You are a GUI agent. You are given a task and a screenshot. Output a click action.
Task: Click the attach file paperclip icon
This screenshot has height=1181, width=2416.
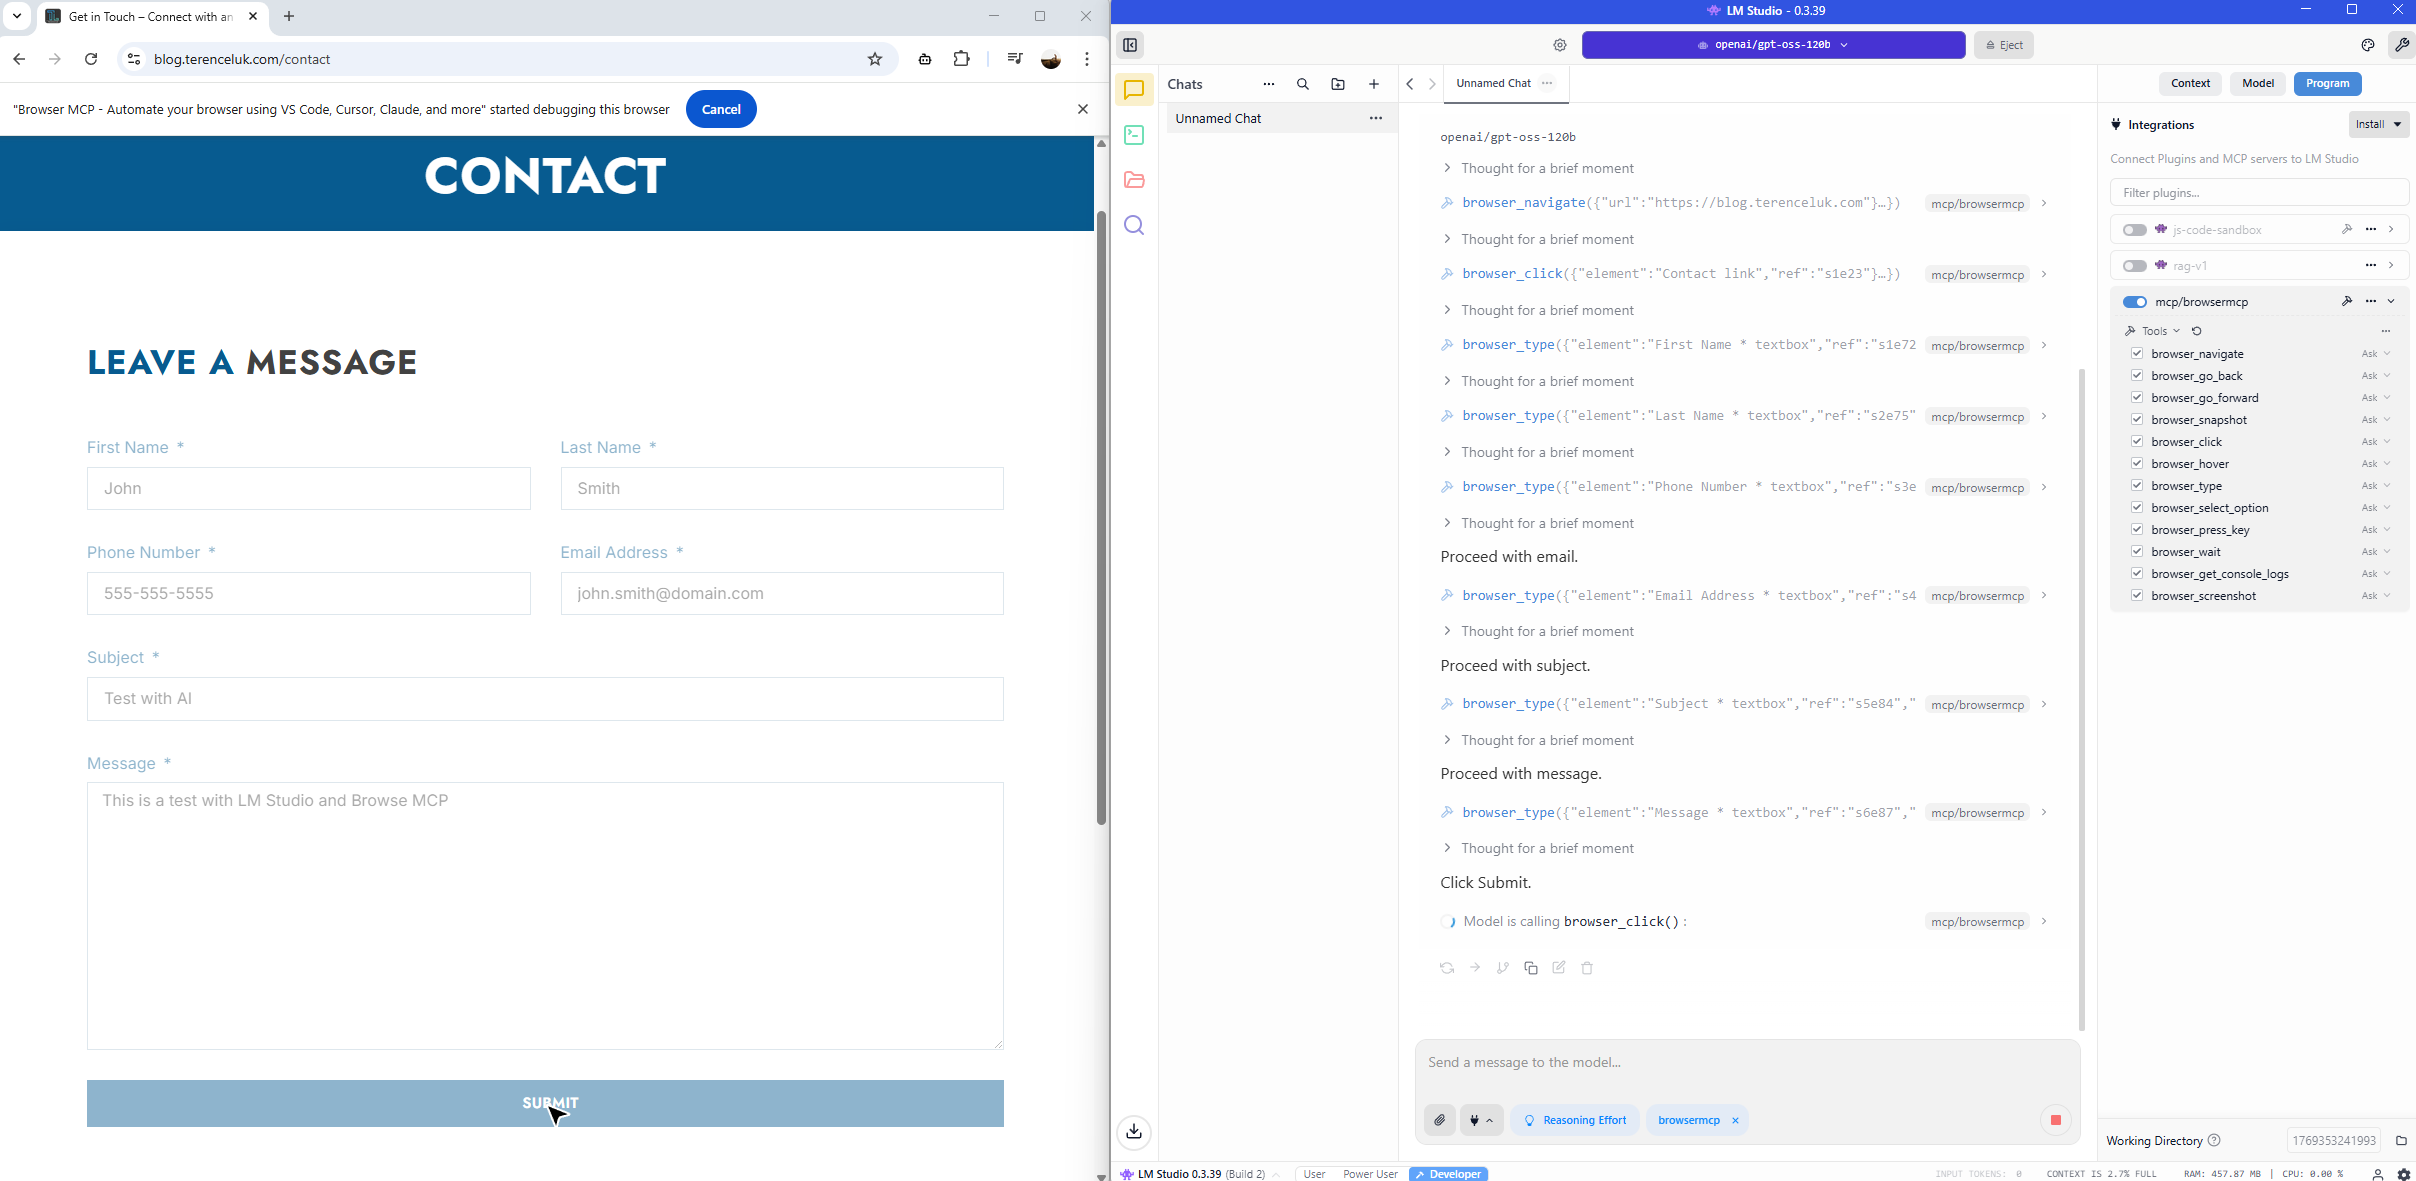1439,1120
